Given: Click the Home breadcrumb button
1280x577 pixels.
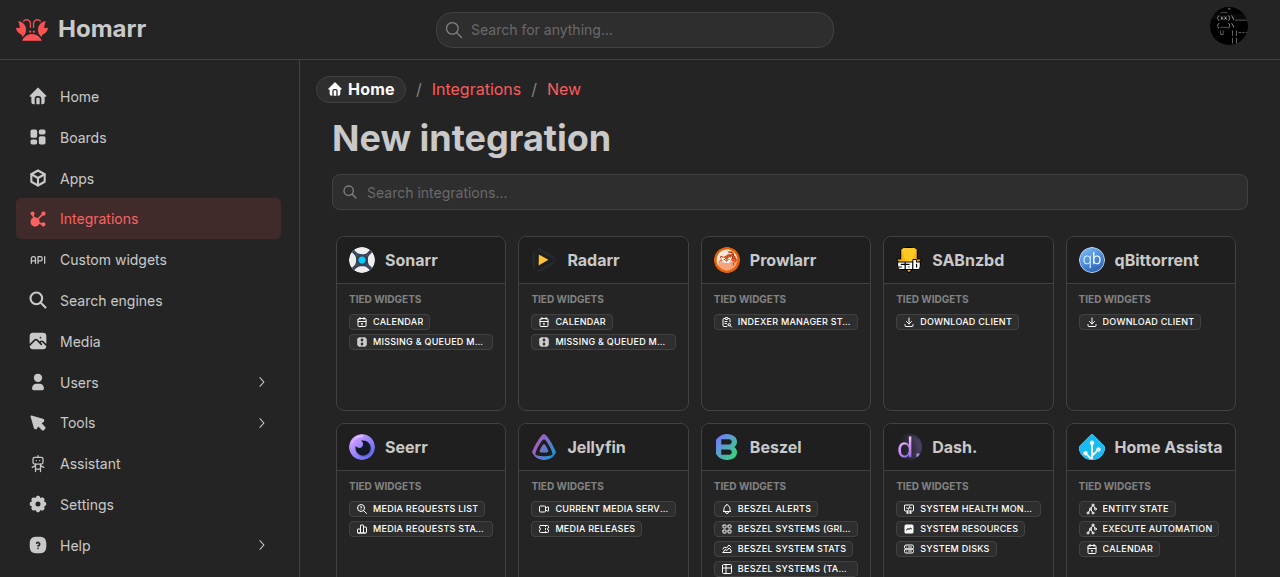Looking at the screenshot, I should 361,89.
